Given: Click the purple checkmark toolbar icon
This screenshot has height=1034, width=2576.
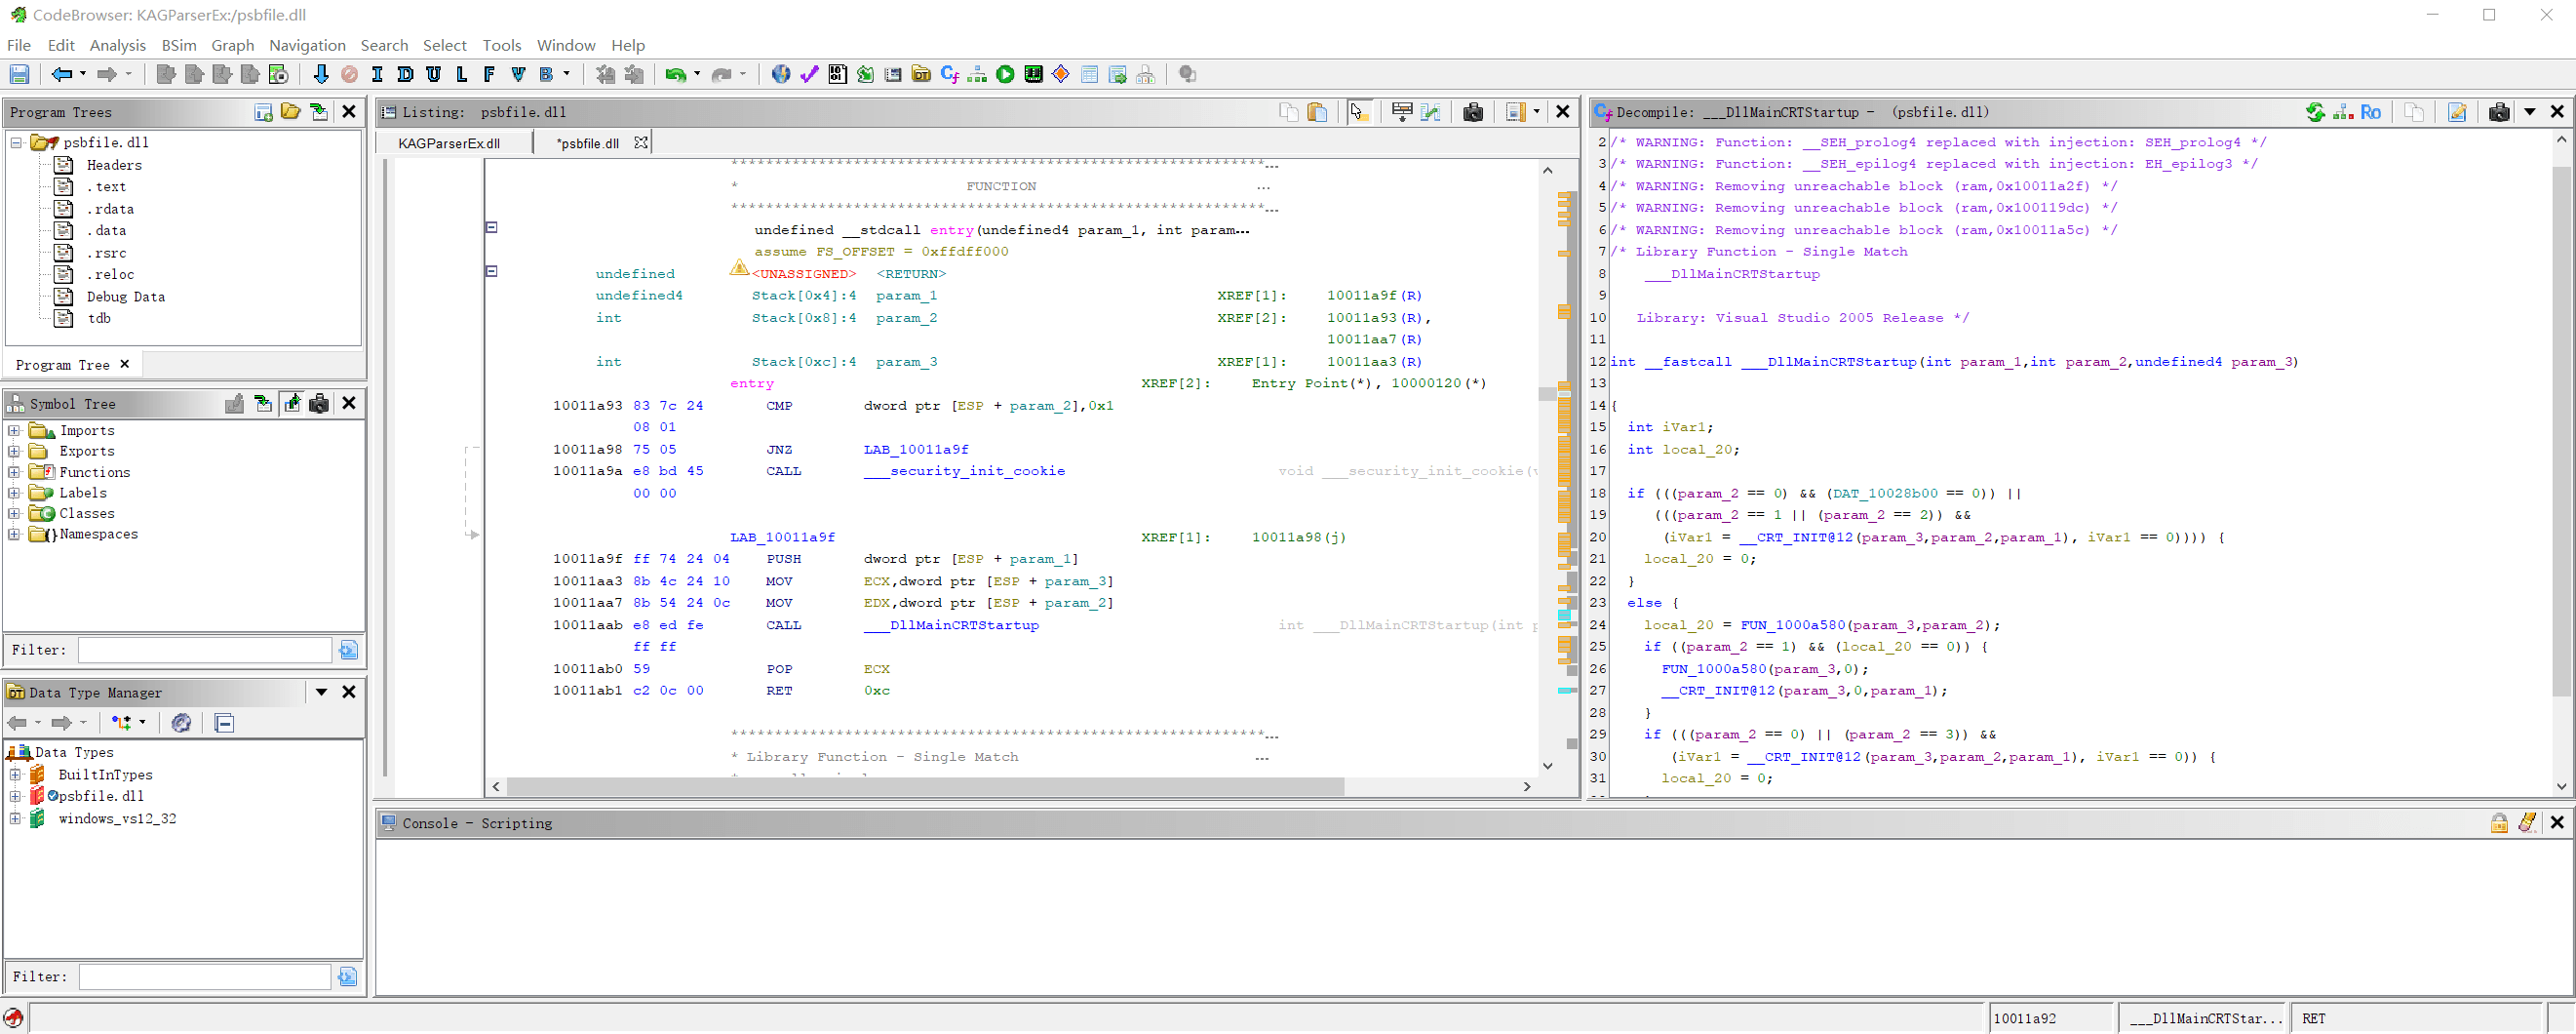Looking at the screenshot, I should point(810,74).
